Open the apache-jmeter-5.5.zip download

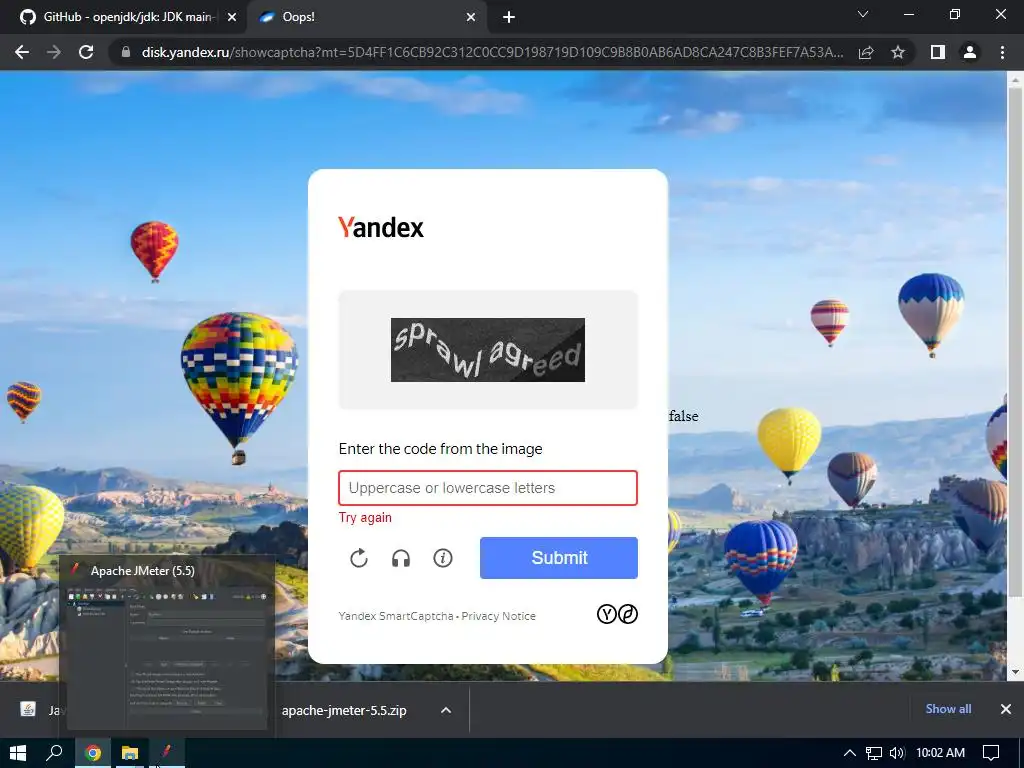tap(344, 710)
